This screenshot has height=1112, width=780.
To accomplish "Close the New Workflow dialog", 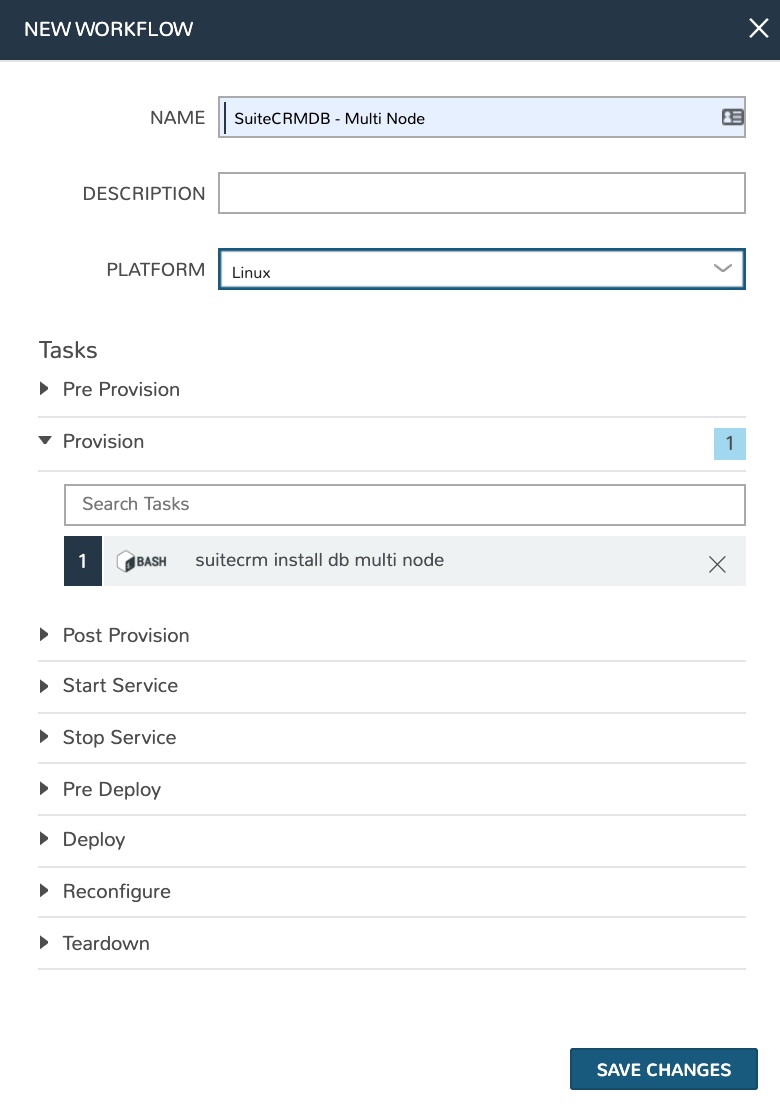I will point(758,29).
